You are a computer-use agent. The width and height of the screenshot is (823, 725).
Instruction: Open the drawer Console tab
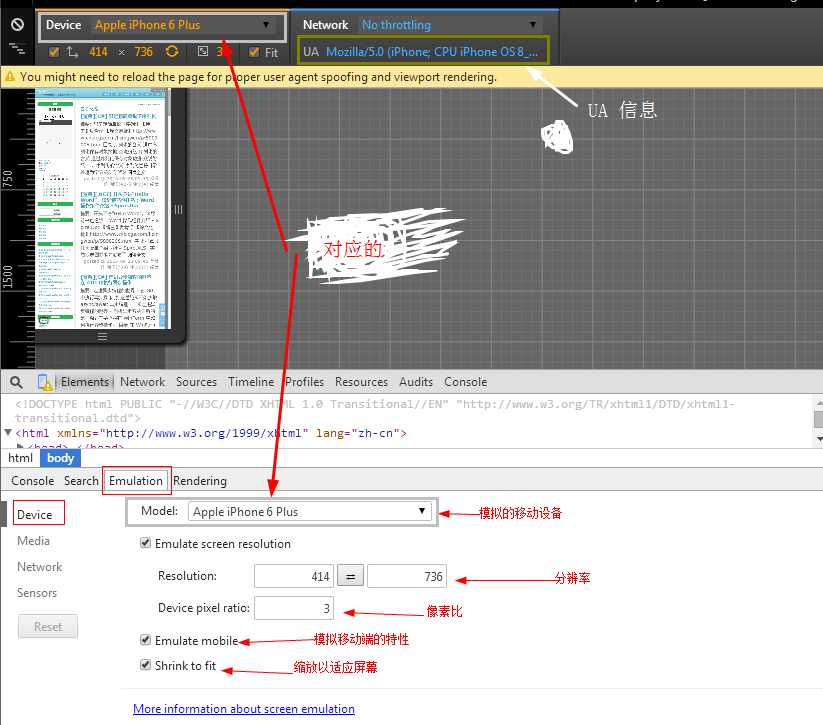(33, 480)
